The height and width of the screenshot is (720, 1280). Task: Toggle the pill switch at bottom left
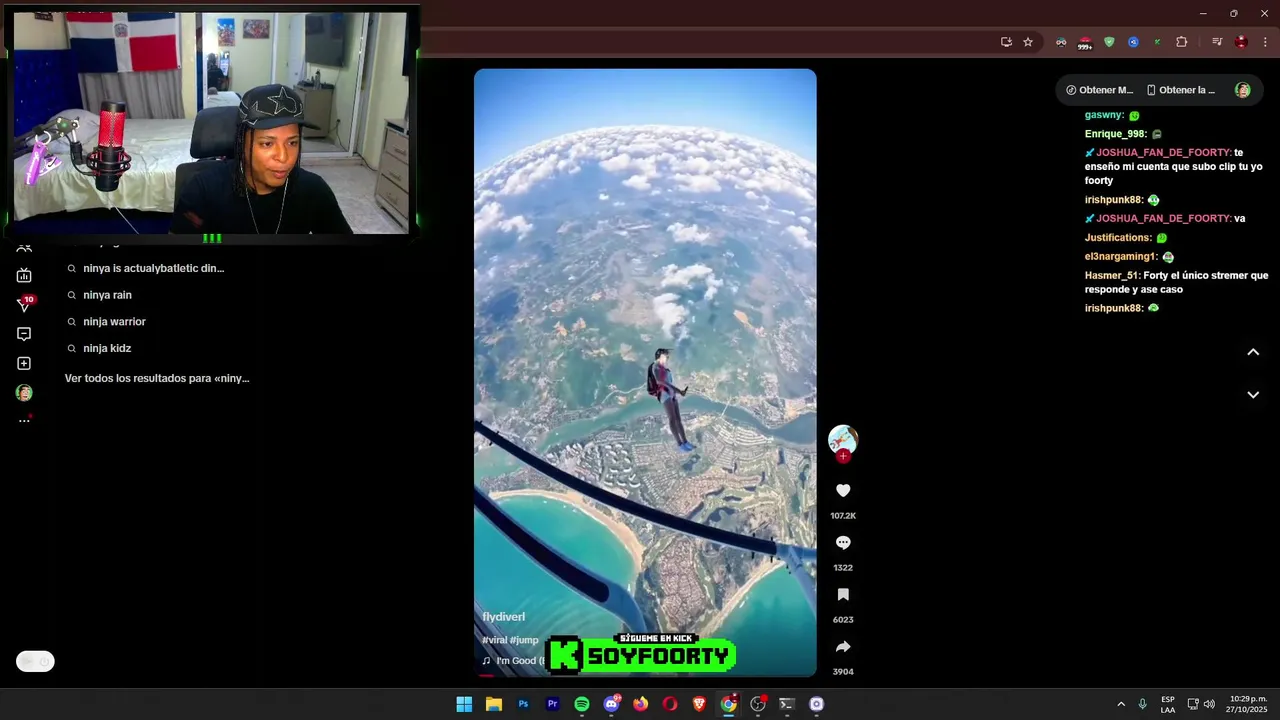[x=35, y=661]
